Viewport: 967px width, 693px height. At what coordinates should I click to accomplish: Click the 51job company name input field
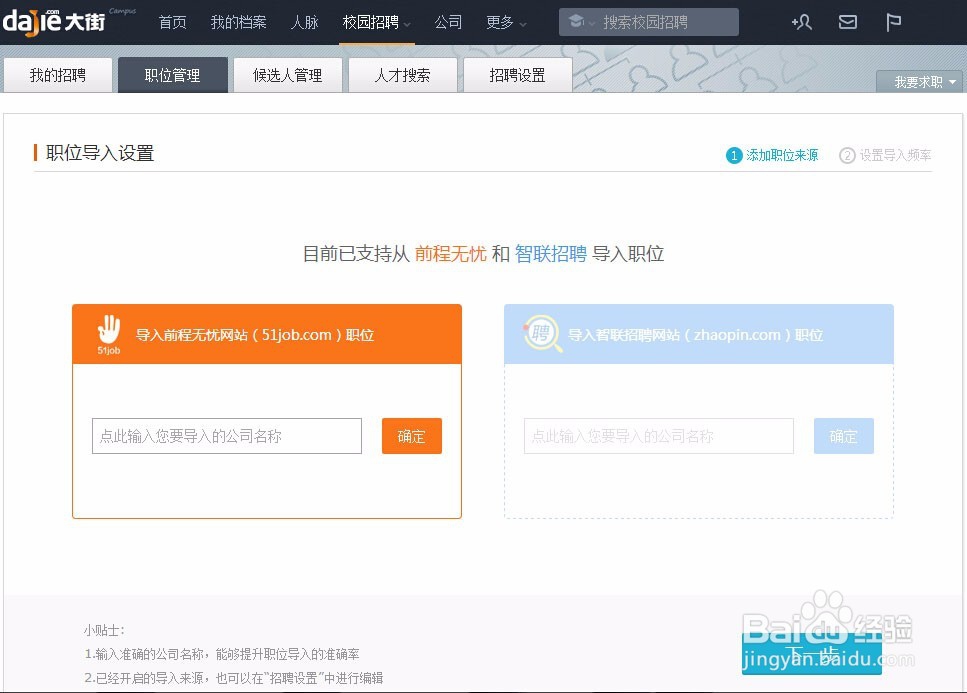click(x=227, y=436)
